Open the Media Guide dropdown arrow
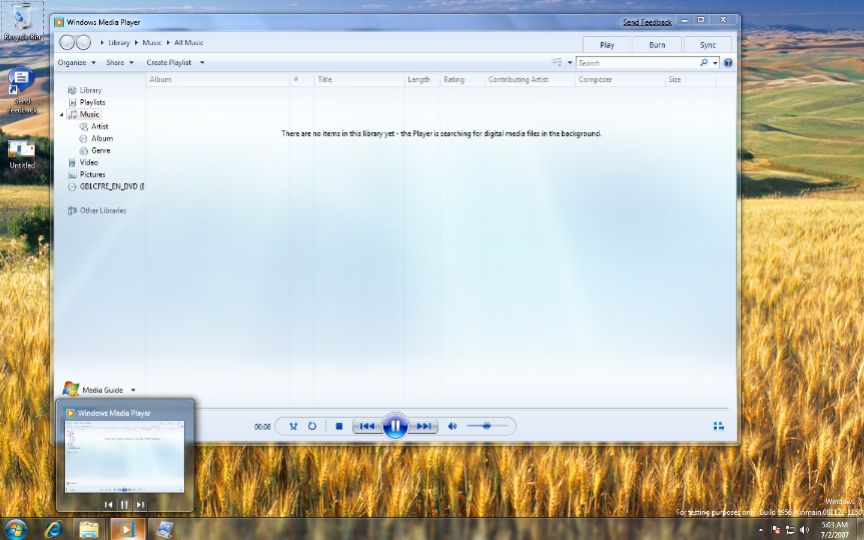864x540 pixels. click(x=133, y=390)
